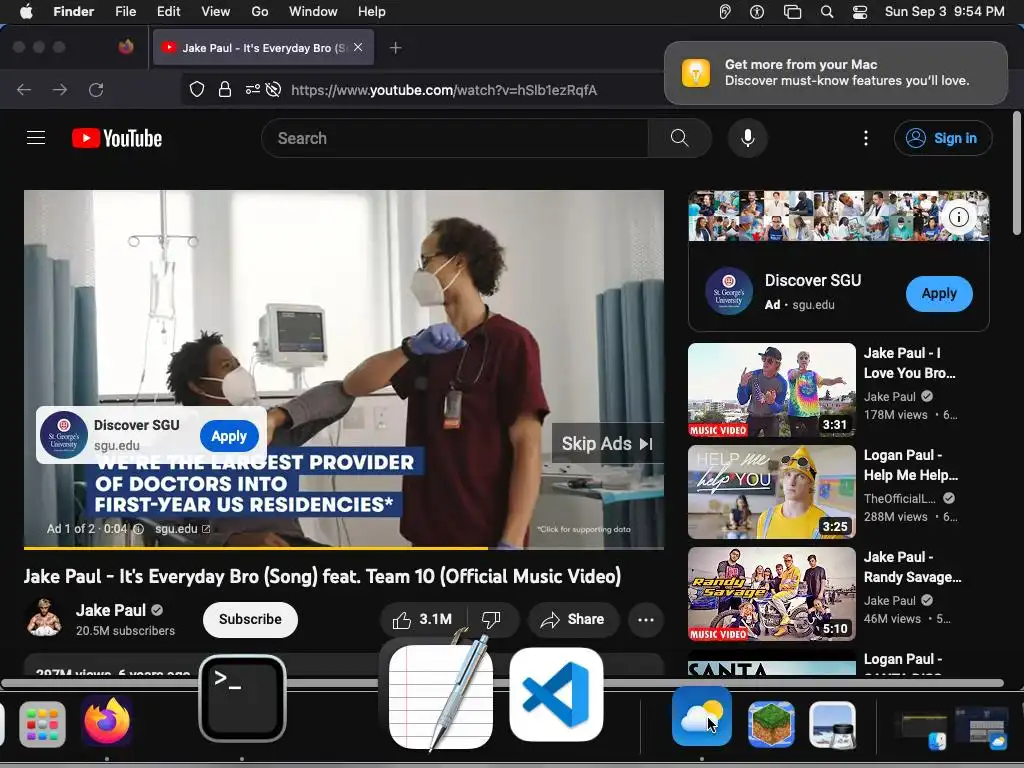This screenshot has height=768, width=1024.
Task: Open a new browser tab
Action: pyautogui.click(x=395, y=48)
